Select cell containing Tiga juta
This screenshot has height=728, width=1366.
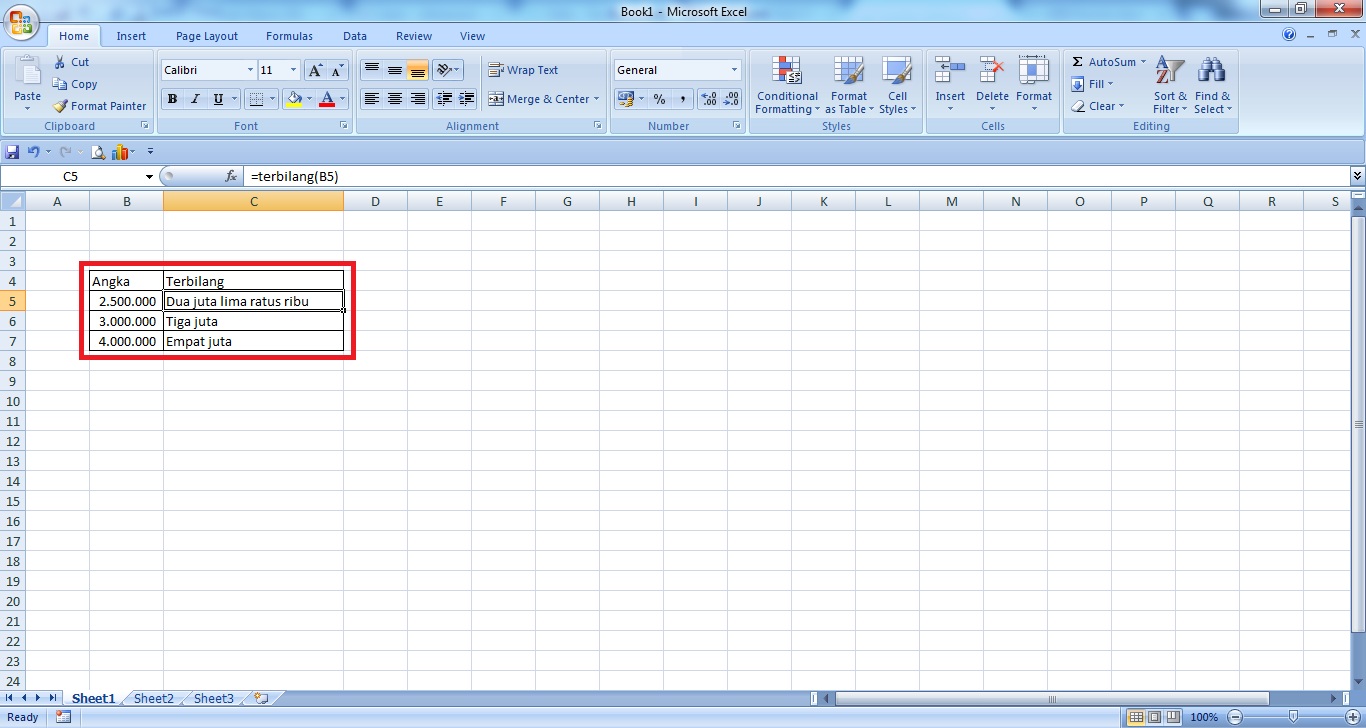(253, 321)
